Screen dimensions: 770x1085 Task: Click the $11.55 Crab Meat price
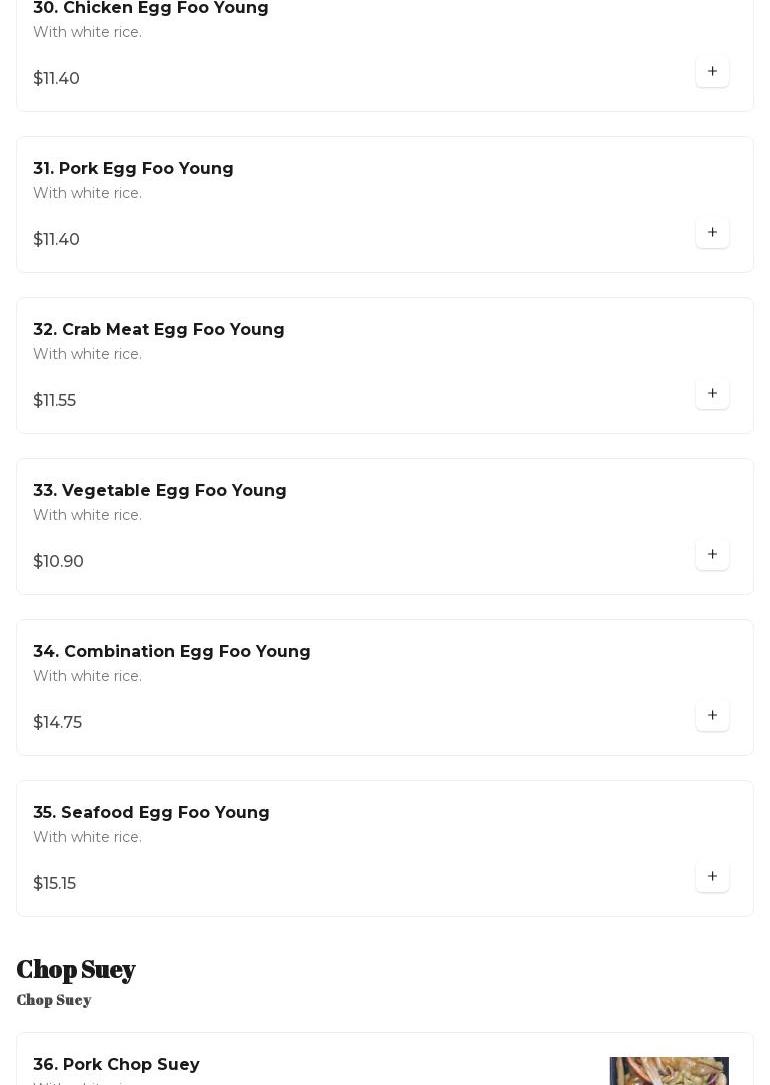(55, 400)
